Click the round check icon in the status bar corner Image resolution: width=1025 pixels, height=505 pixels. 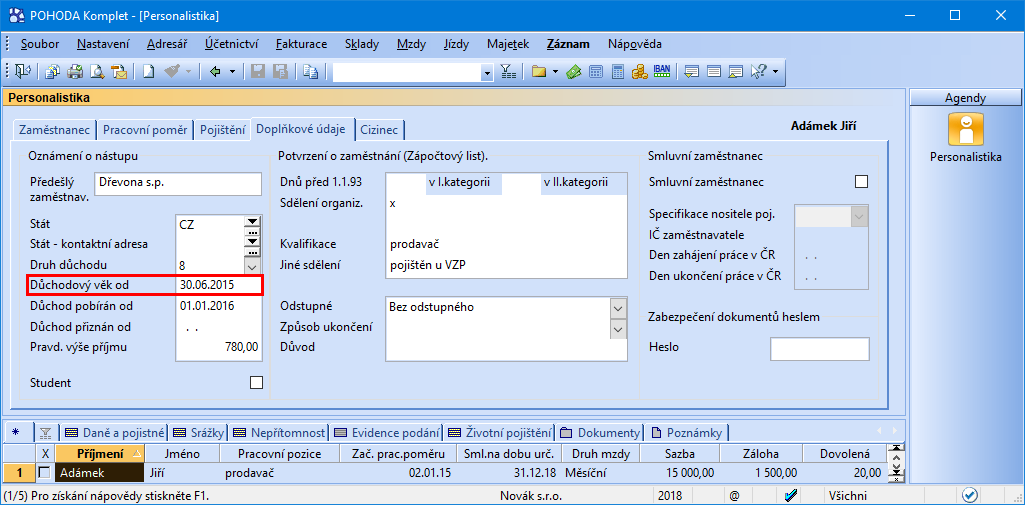(970, 495)
